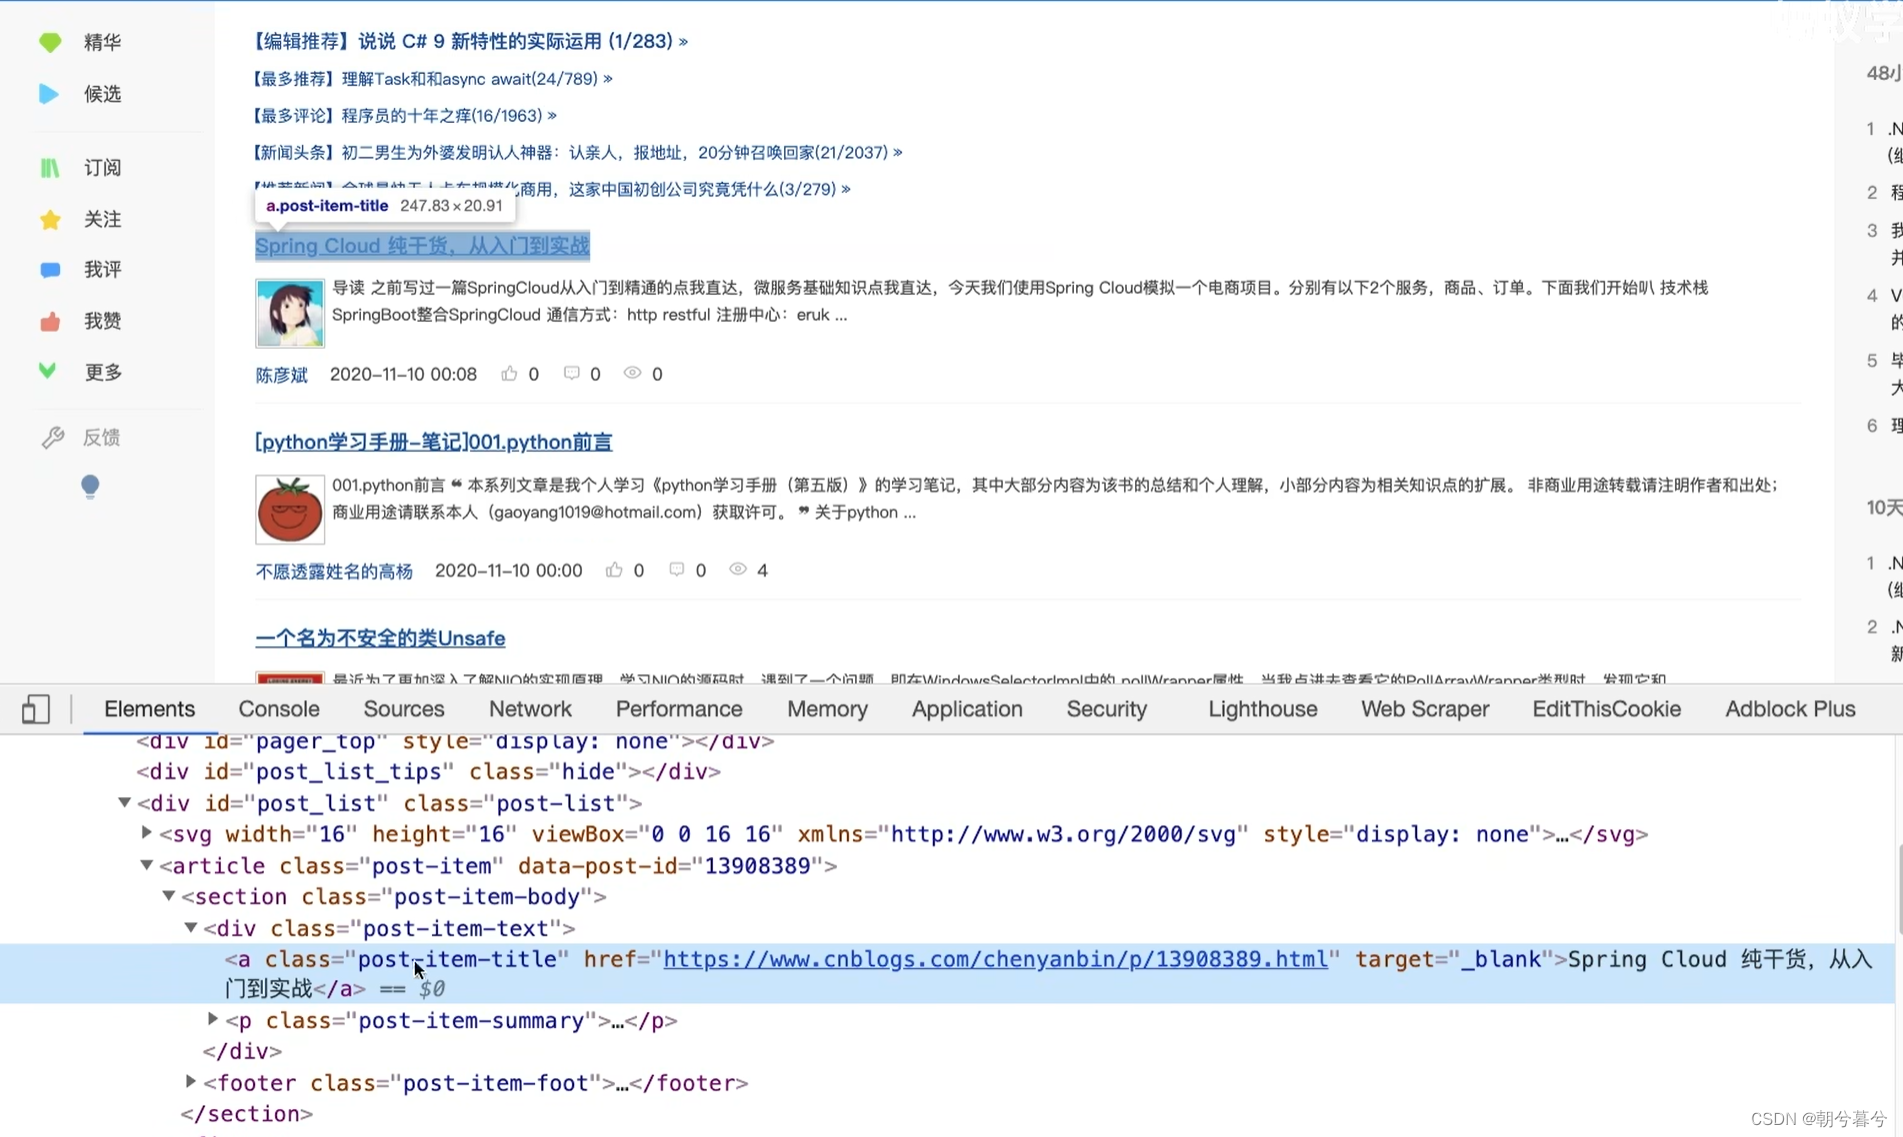Open the Performance tab
Viewport: 1903px width, 1137px height.
679,709
